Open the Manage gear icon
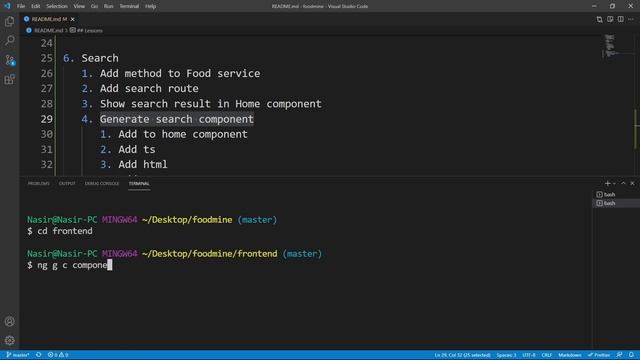The width and height of the screenshot is (640, 360). tap(9, 340)
